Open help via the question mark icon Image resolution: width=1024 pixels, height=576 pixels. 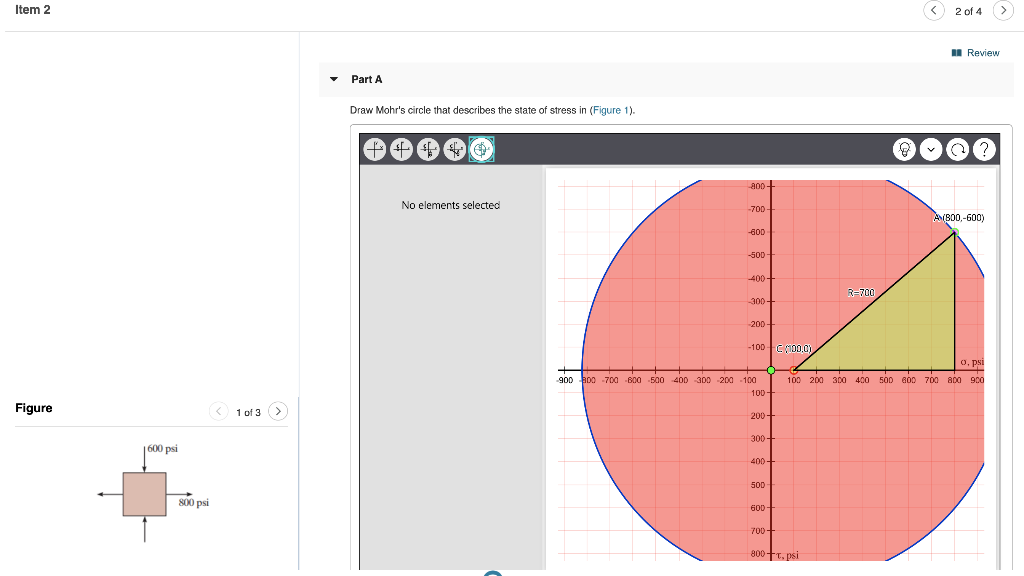coord(983,148)
